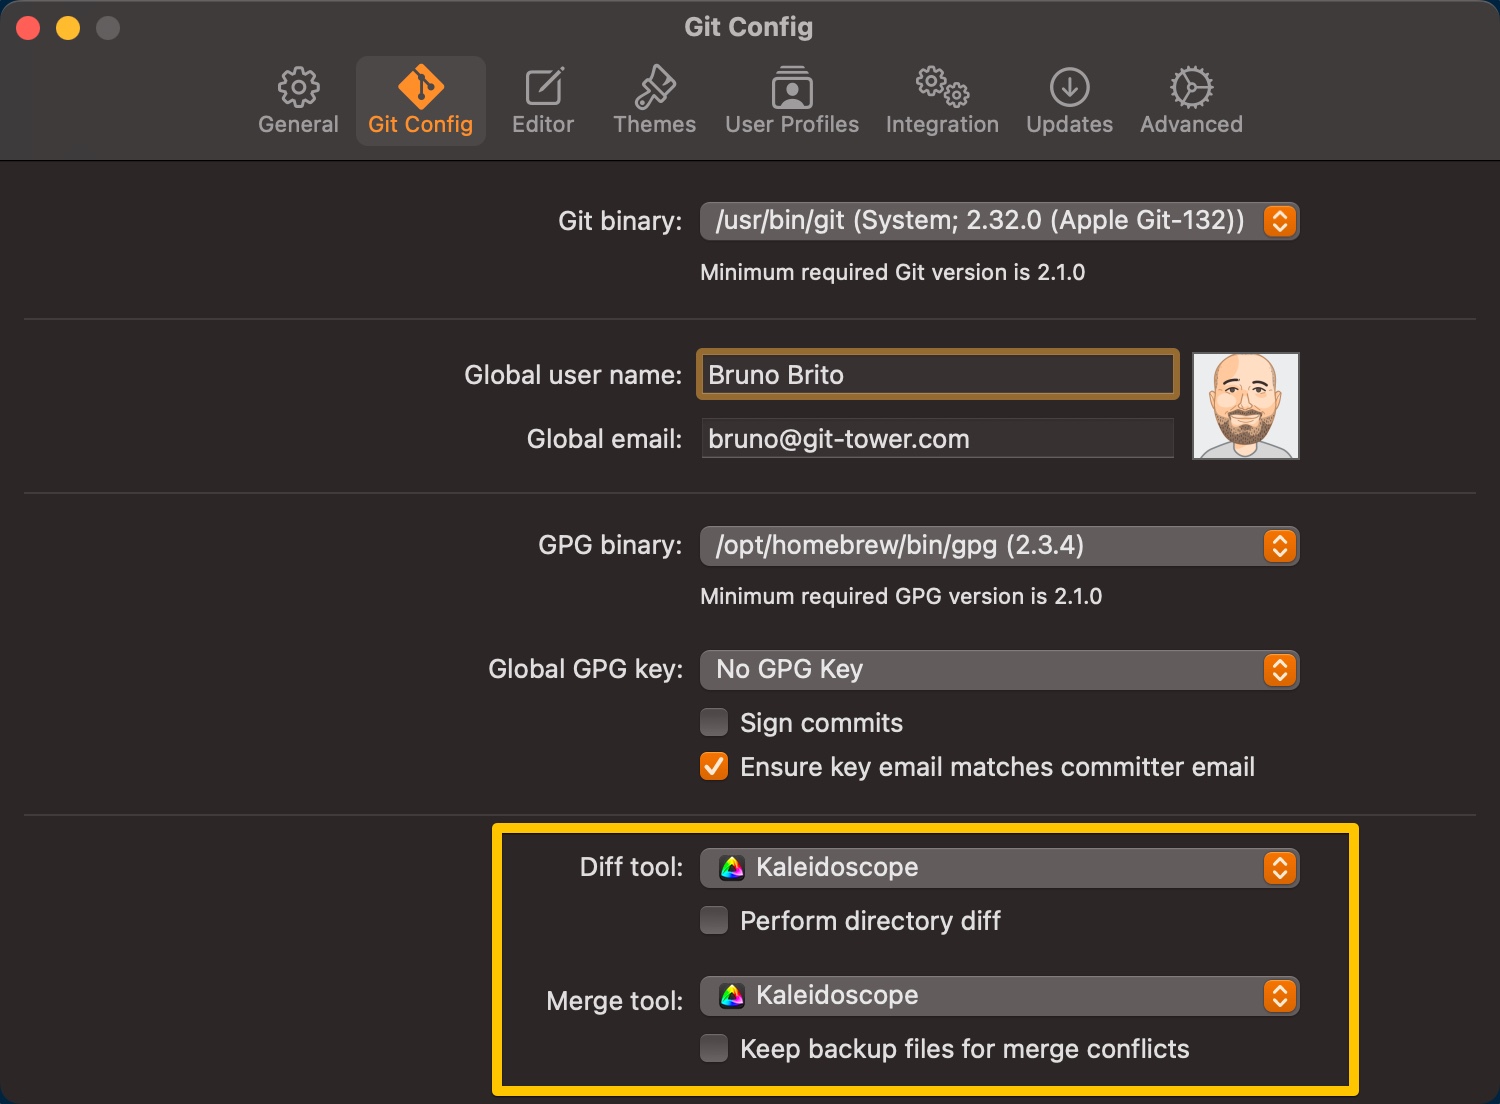The width and height of the screenshot is (1500, 1104).
Task: Enable the Sign commits checkbox
Action: coord(714,722)
